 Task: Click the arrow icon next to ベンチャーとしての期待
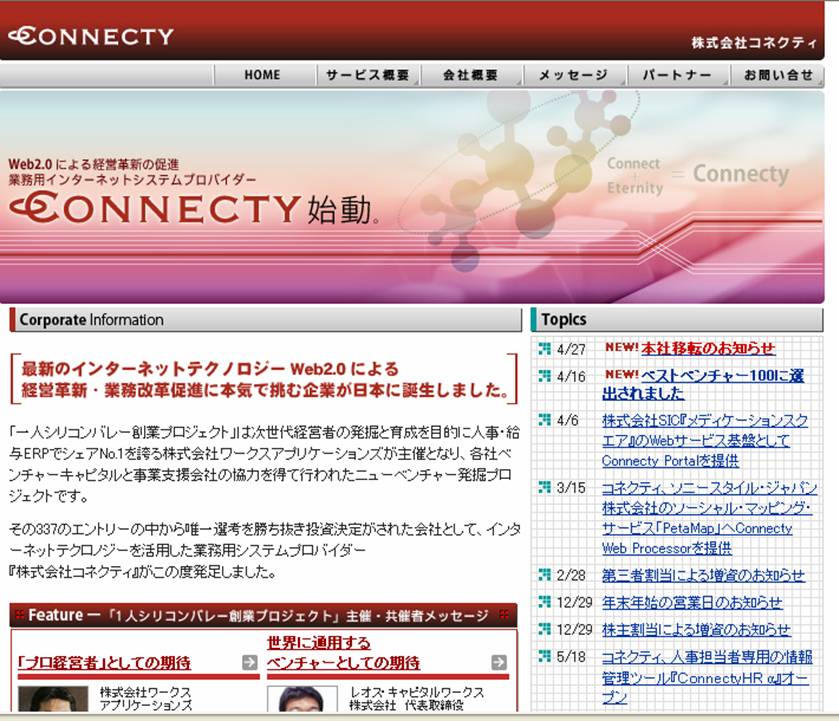499,662
